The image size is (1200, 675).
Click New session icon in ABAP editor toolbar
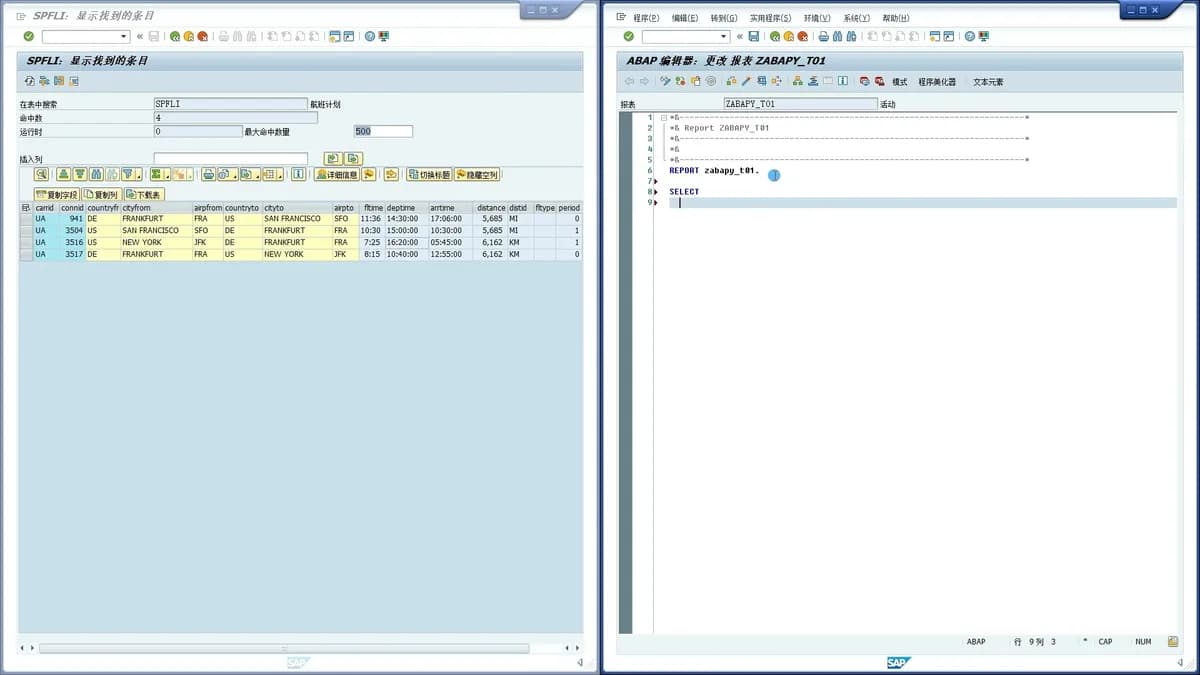coord(935,36)
